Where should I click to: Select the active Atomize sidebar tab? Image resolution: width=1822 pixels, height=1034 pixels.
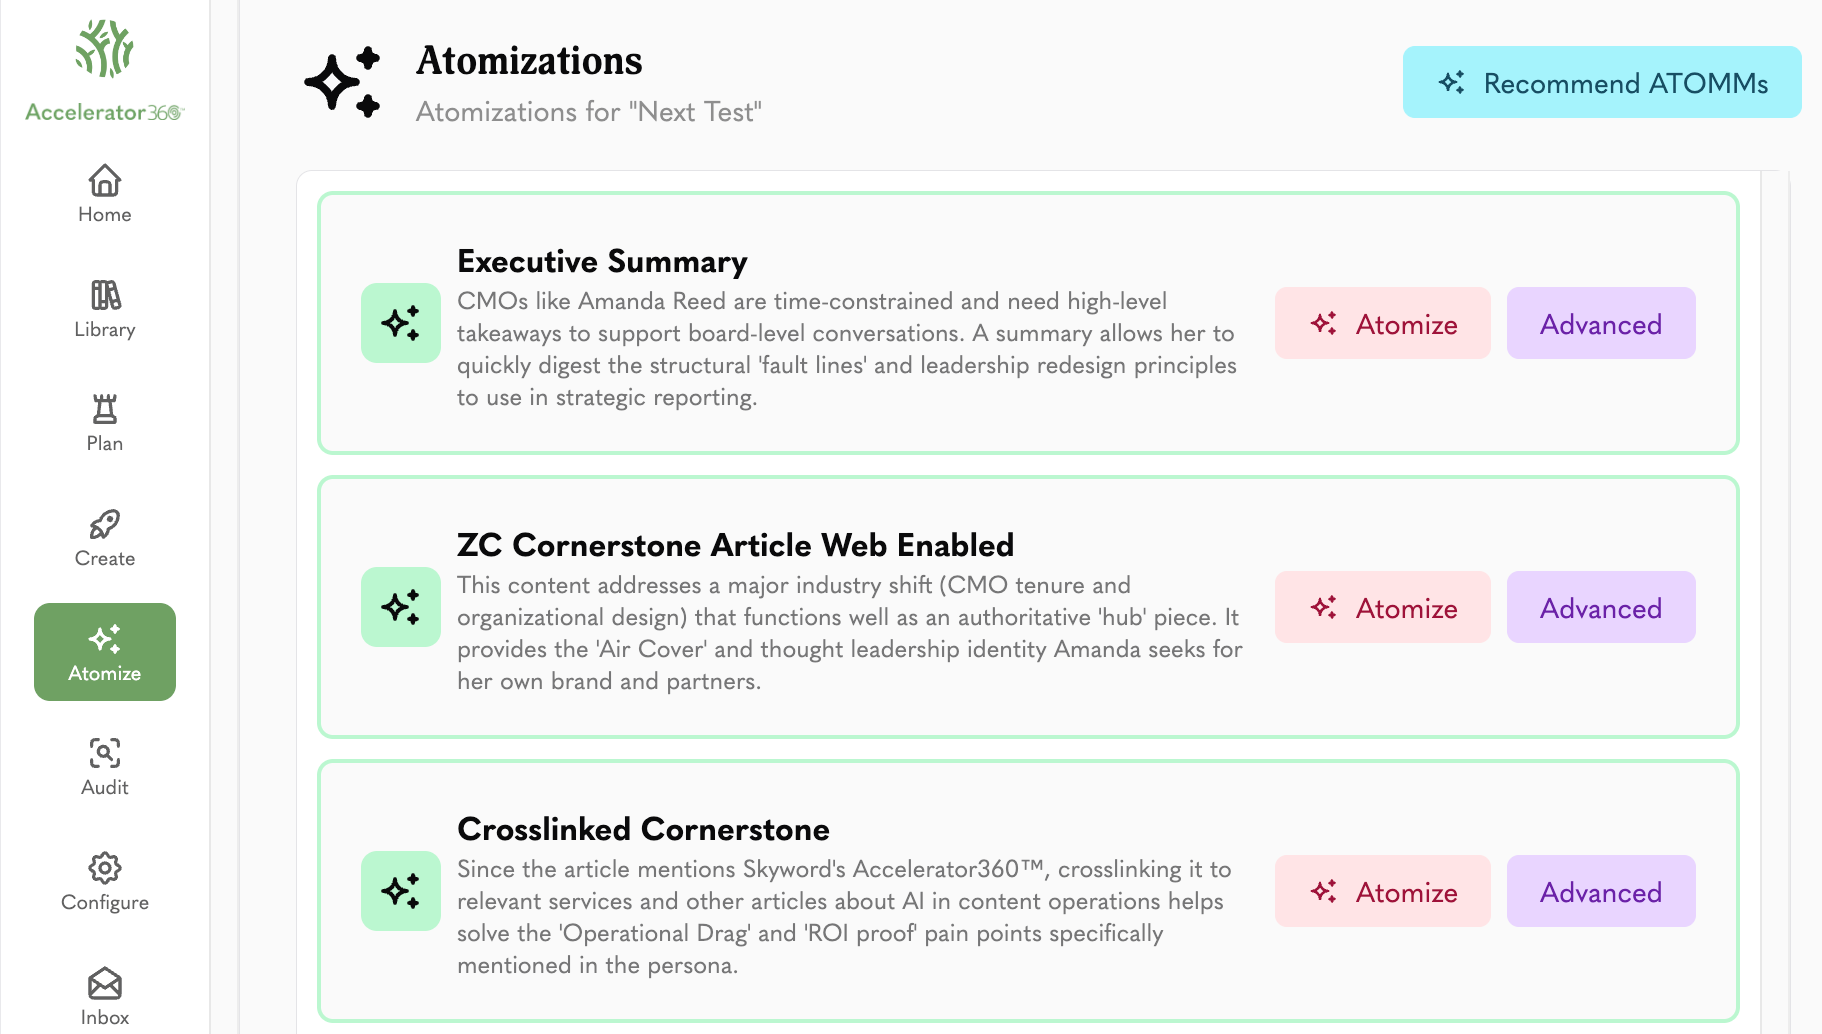pos(105,652)
